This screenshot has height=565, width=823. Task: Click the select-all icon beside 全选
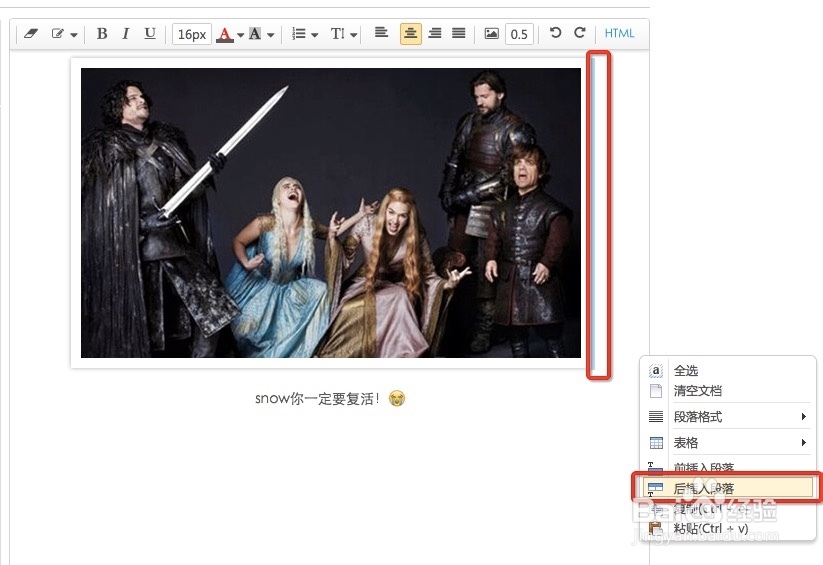click(656, 371)
